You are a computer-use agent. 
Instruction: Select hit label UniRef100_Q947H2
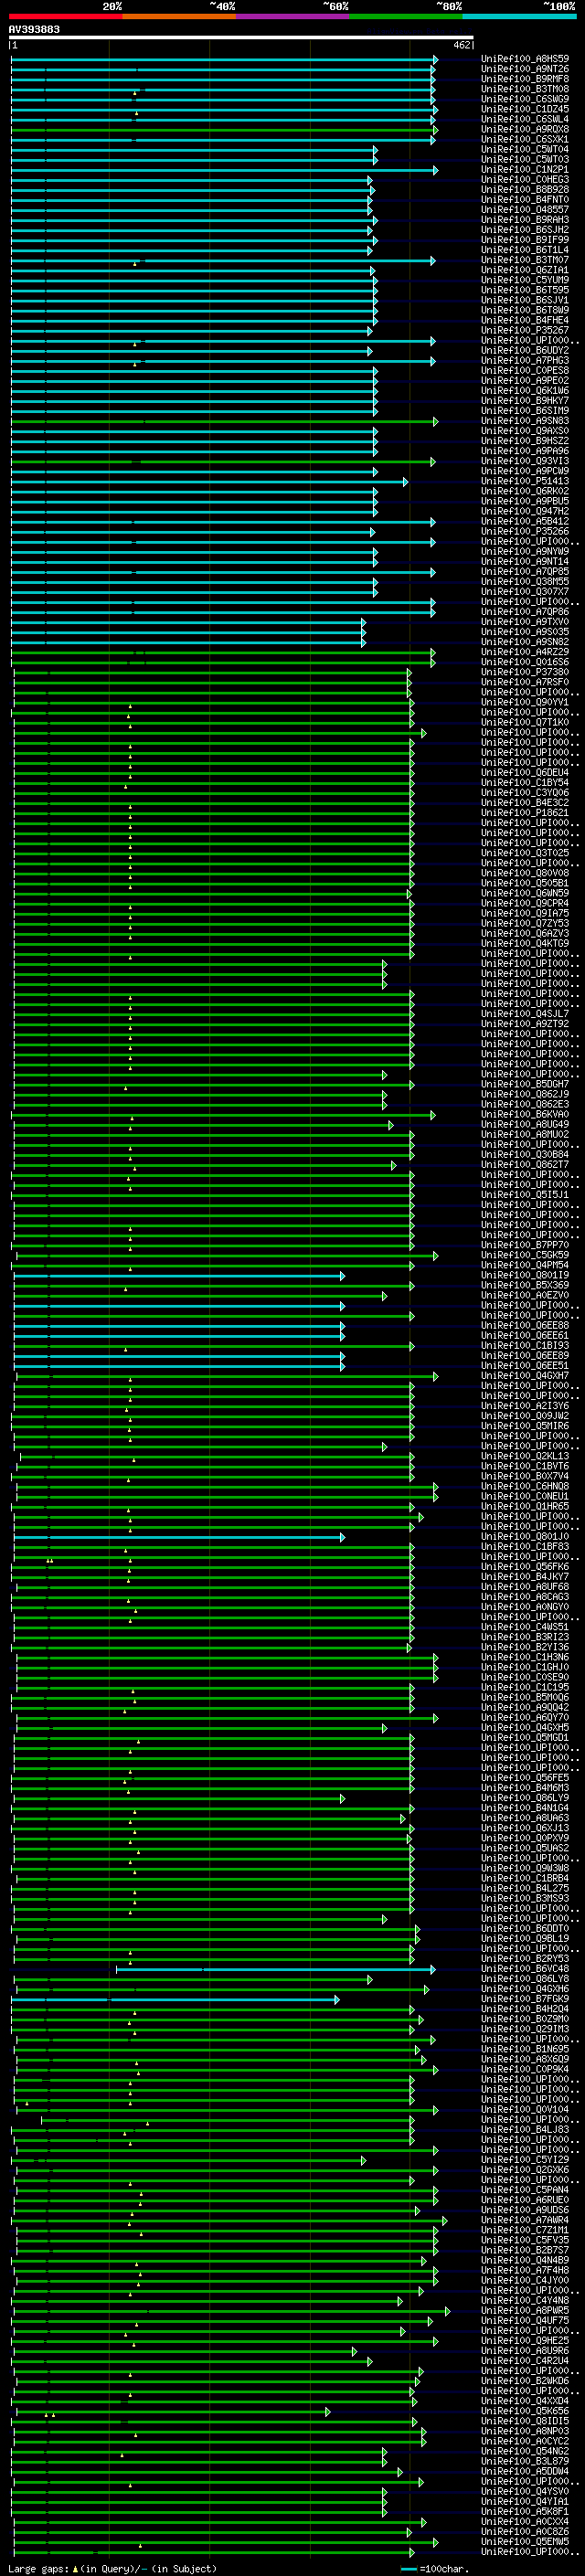(x=525, y=511)
